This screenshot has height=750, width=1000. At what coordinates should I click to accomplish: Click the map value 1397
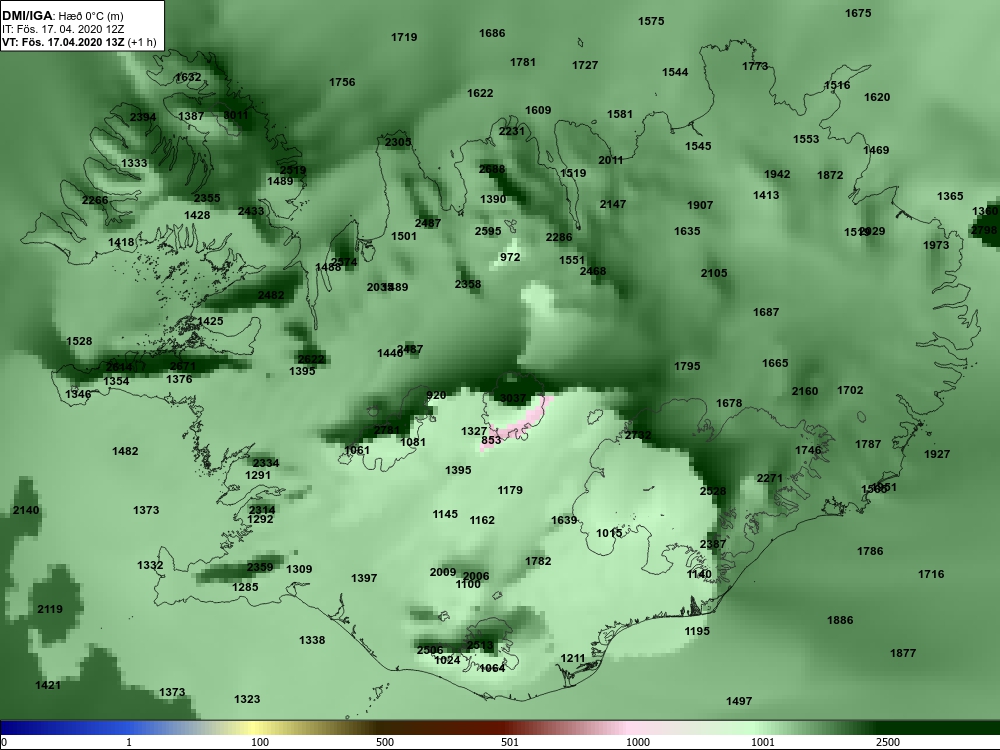pos(364,578)
